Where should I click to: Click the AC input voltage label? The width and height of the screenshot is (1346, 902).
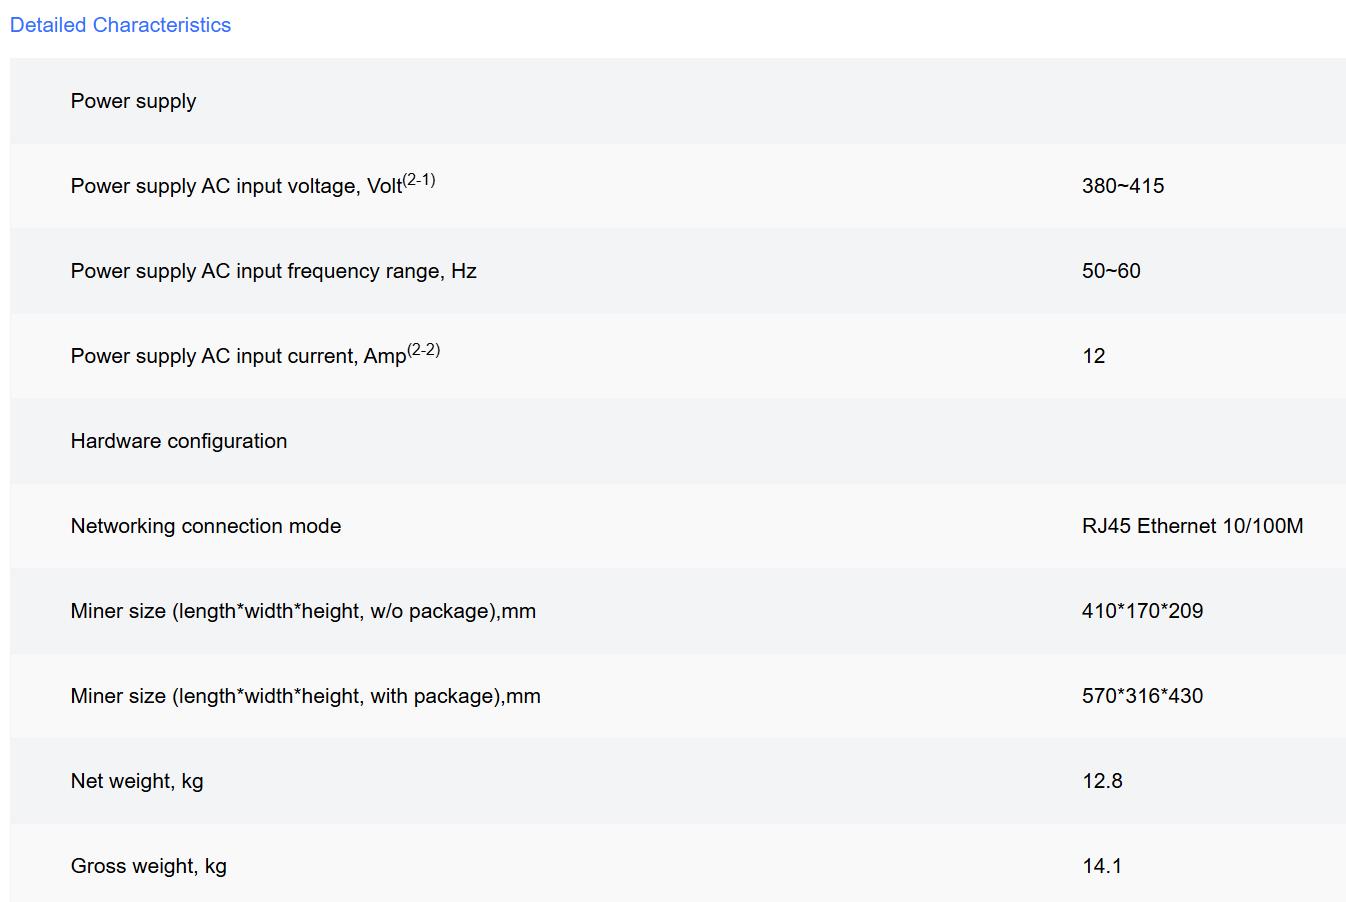pyautogui.click(x=235, y=187)
